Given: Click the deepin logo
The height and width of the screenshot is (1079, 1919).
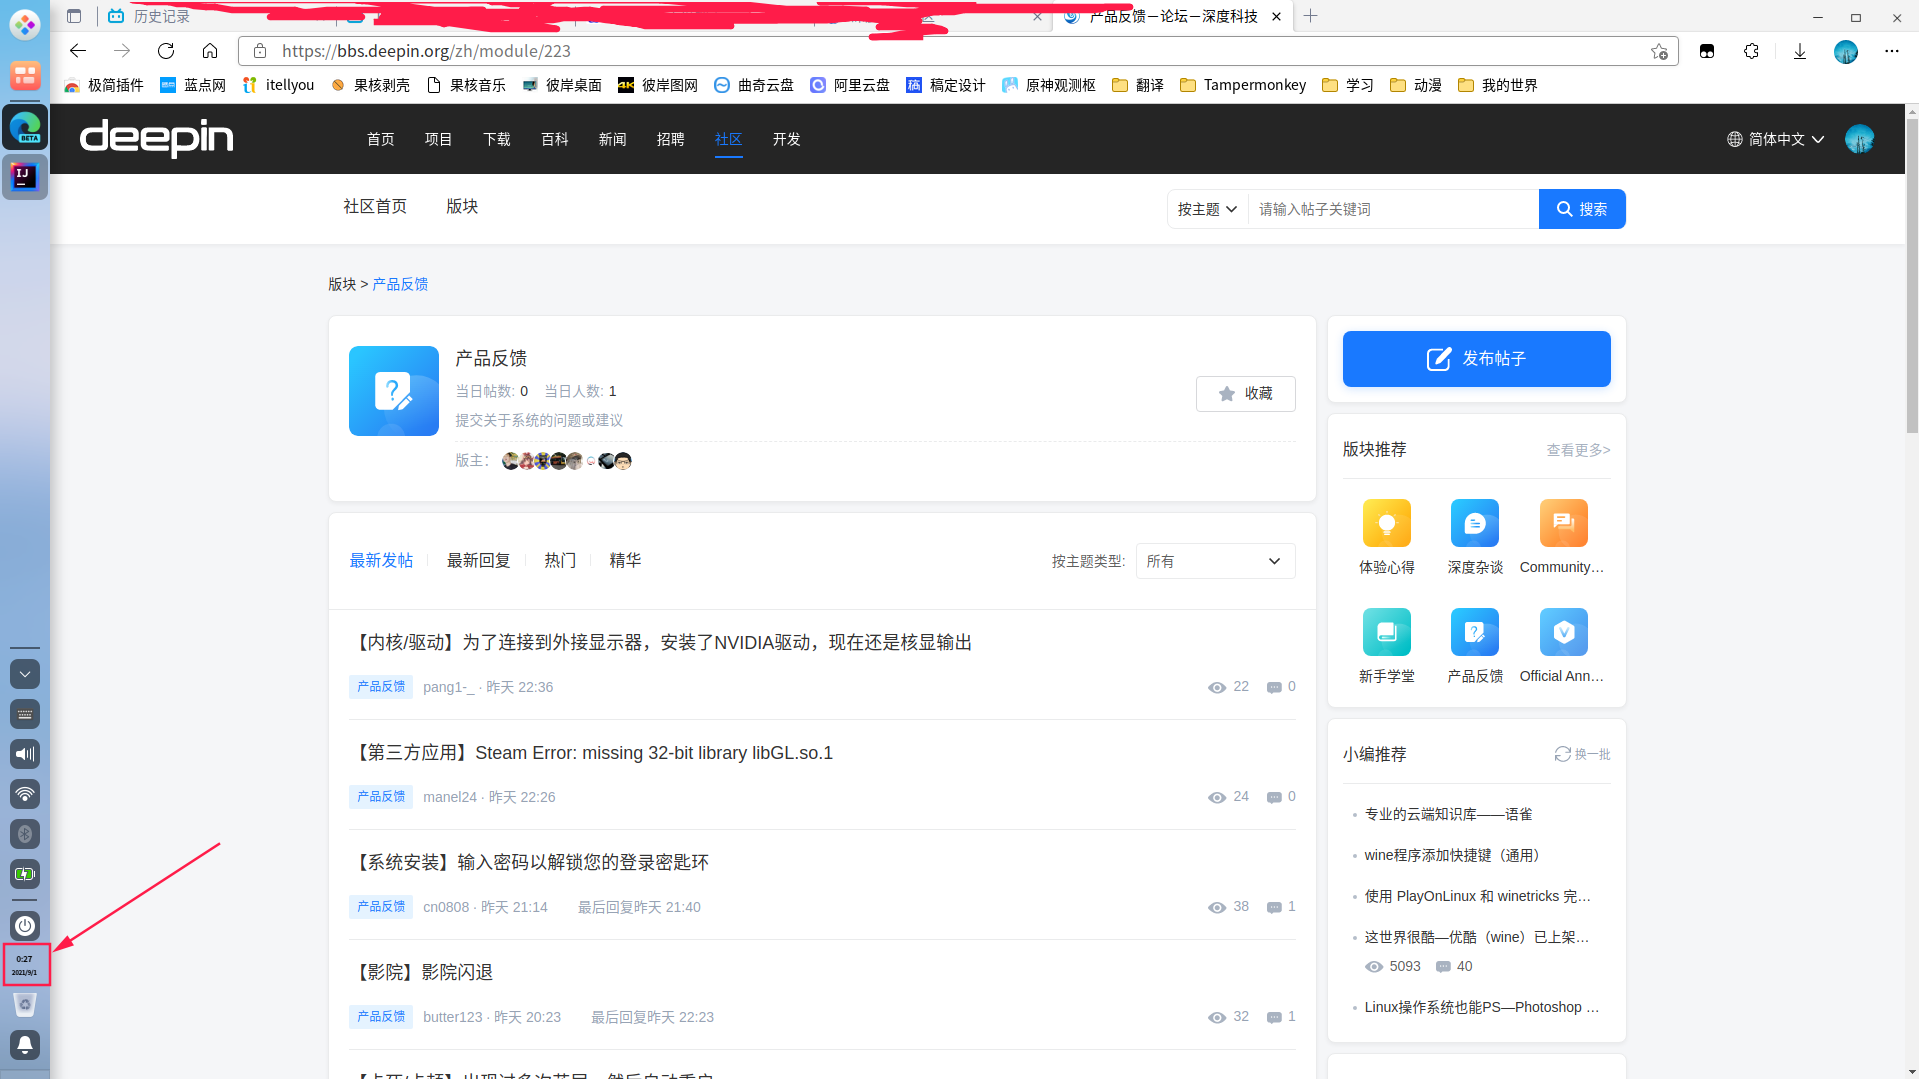Looking at the screenshot, I should [x=156, y=138].
